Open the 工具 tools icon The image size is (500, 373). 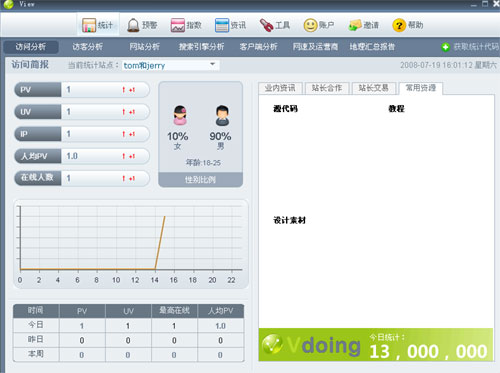point(266,25)
